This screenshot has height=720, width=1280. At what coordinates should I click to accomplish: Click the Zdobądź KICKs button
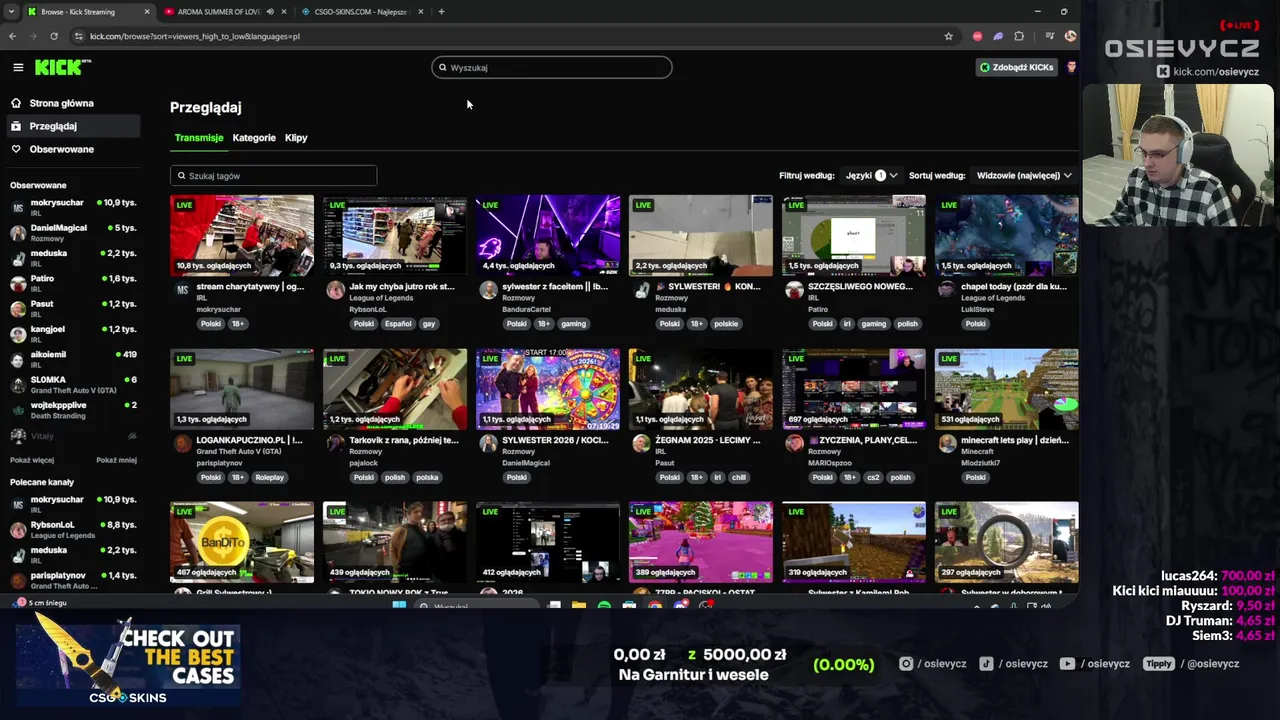click(1016, 67)
